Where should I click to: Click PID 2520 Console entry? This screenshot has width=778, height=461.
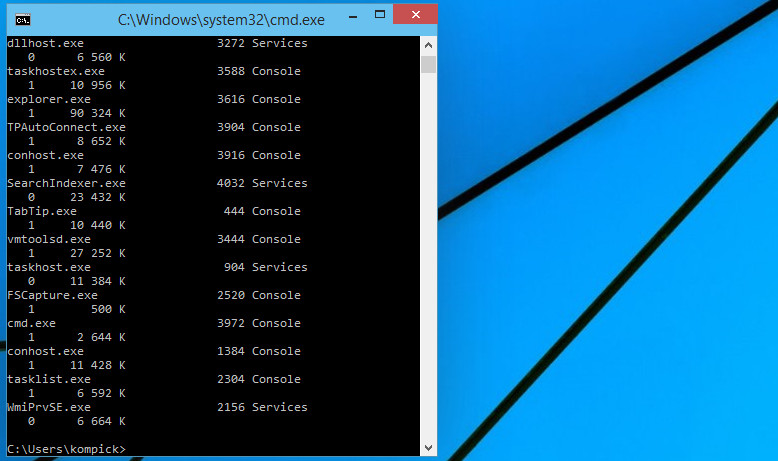point(259,295)
